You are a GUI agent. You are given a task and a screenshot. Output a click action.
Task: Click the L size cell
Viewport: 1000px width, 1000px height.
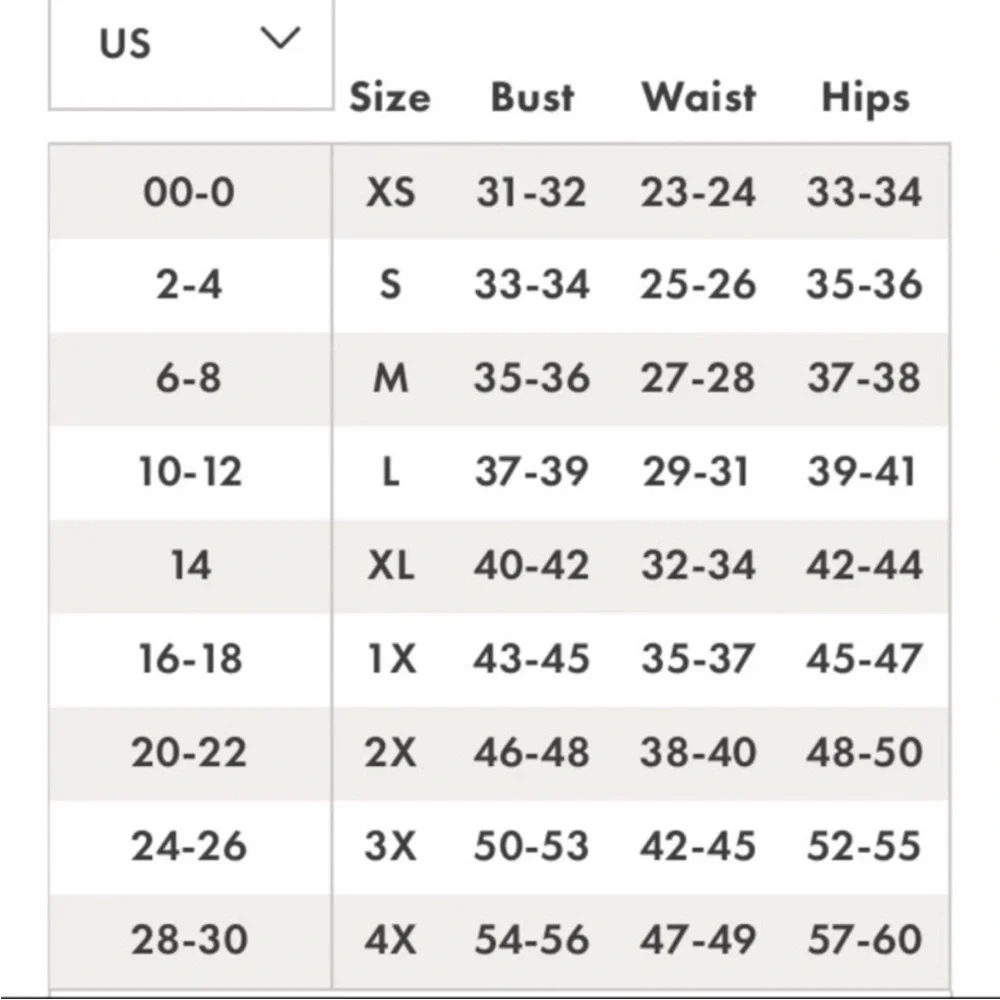point(390,472)
